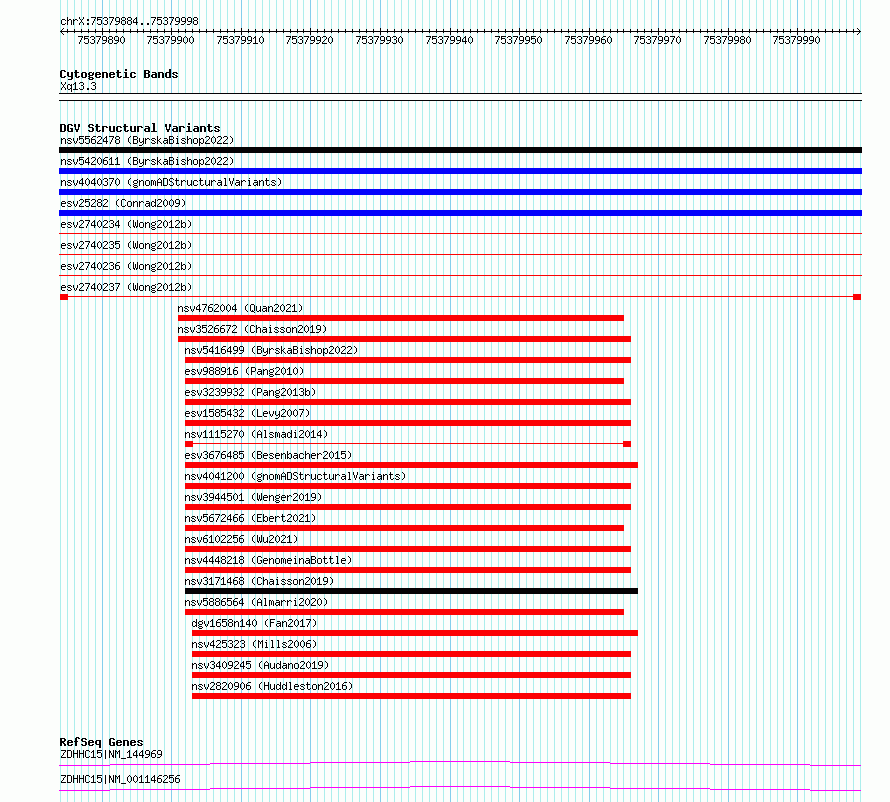Image resolution: width=890 pixels, height=802 pixels.
Task: Click esv2740235 (Wong2012b) label
Action: tap(126, 245)
